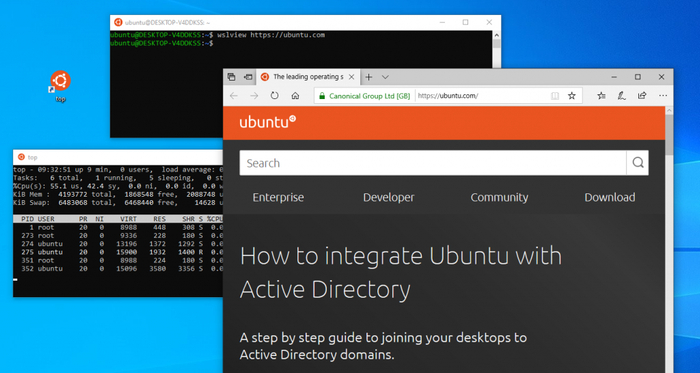Click the RES column header in top
The image size is (700, 373).
(160, 219)
